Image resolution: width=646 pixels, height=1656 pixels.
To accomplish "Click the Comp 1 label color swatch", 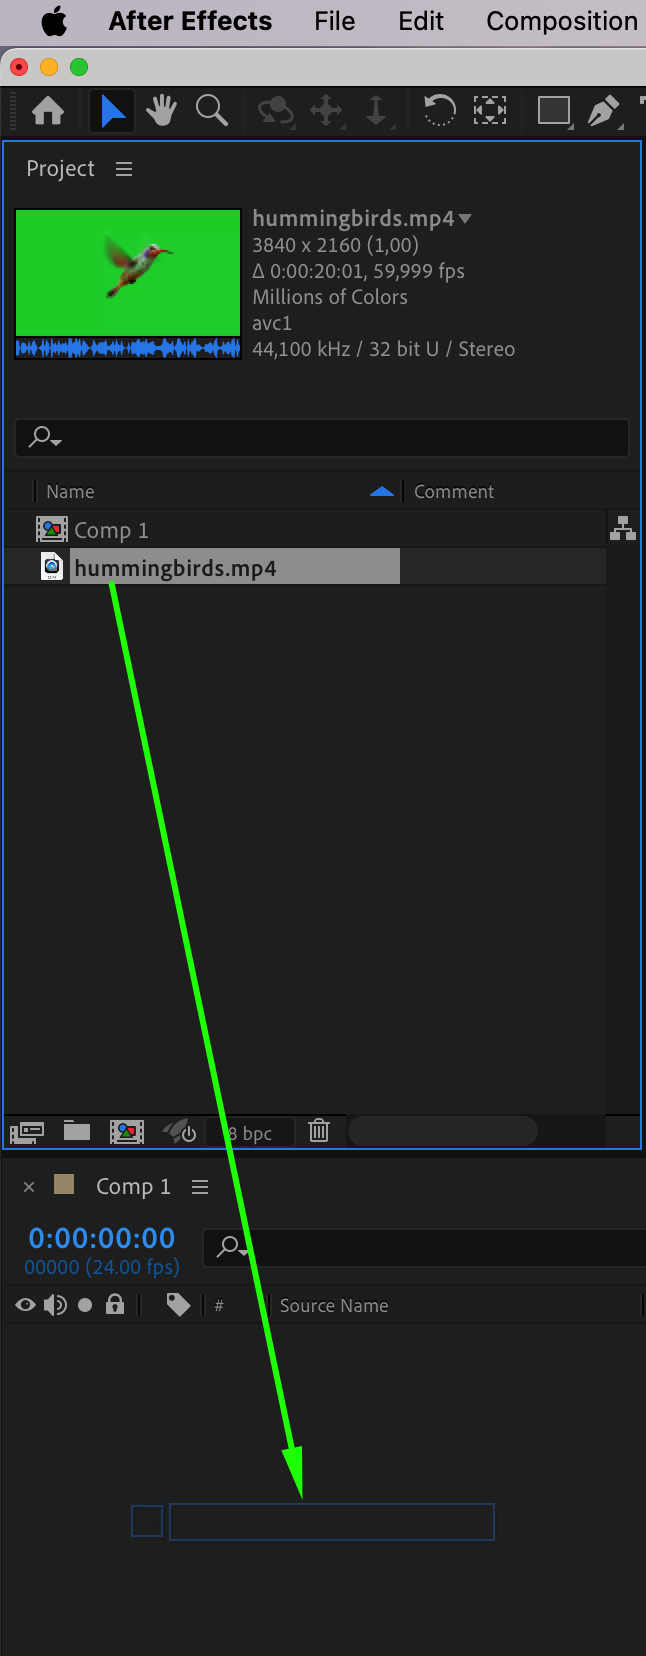I will click(x=64, y=1185).
